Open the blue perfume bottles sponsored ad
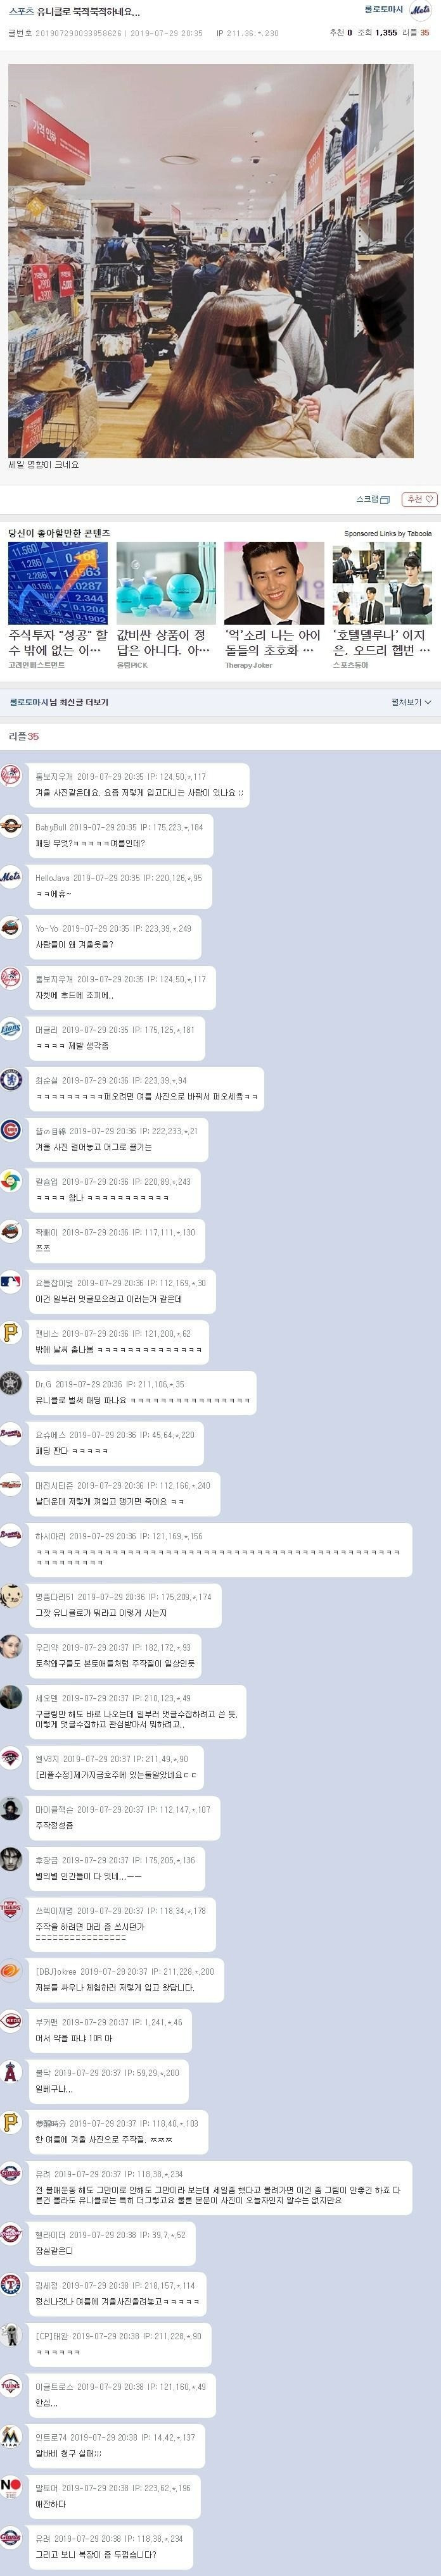 [x=166, y=583]
